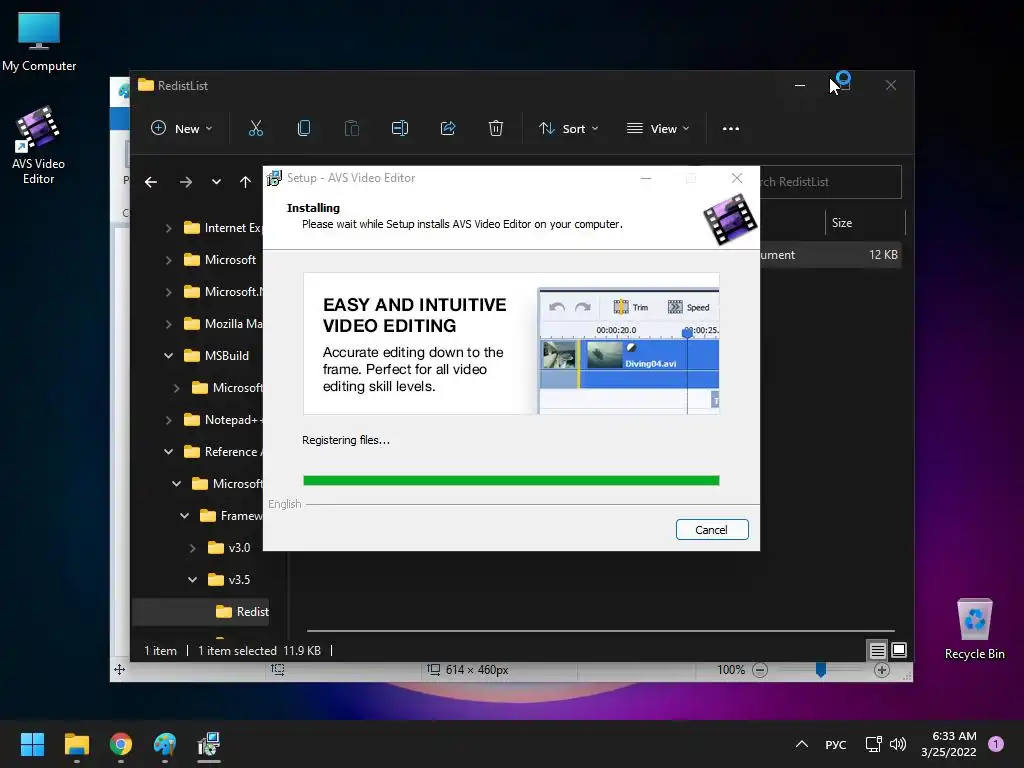Open the clock showing 6:33 AM
Image resolution: width=1024 pixels, height=768 pixels.
pos(949,744)
